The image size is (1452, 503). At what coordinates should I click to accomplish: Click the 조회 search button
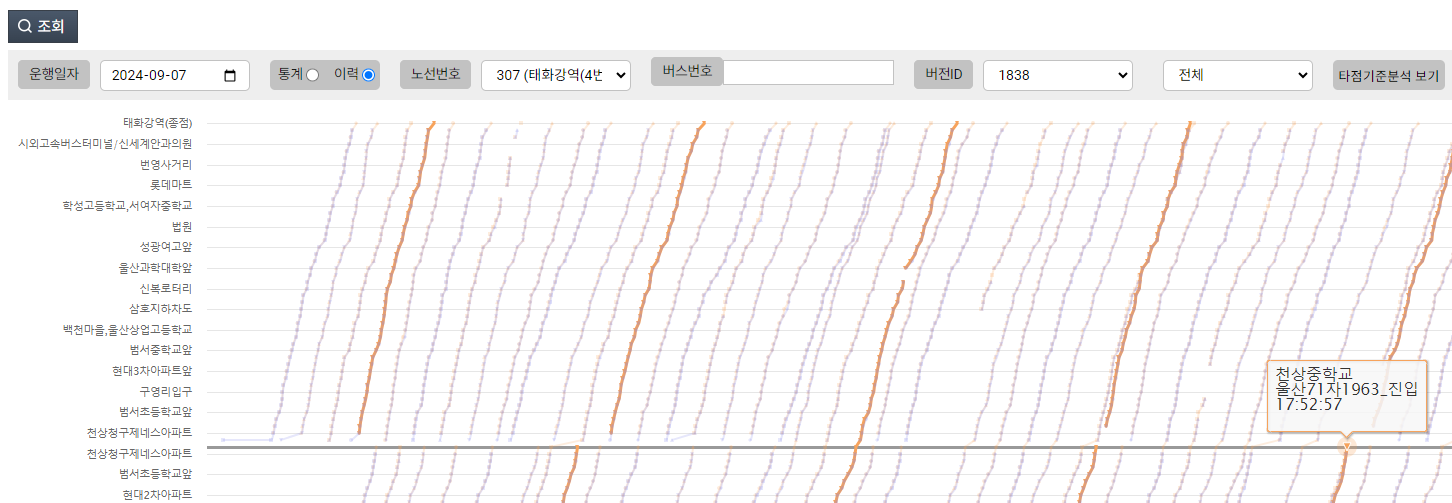click(43, 27)
